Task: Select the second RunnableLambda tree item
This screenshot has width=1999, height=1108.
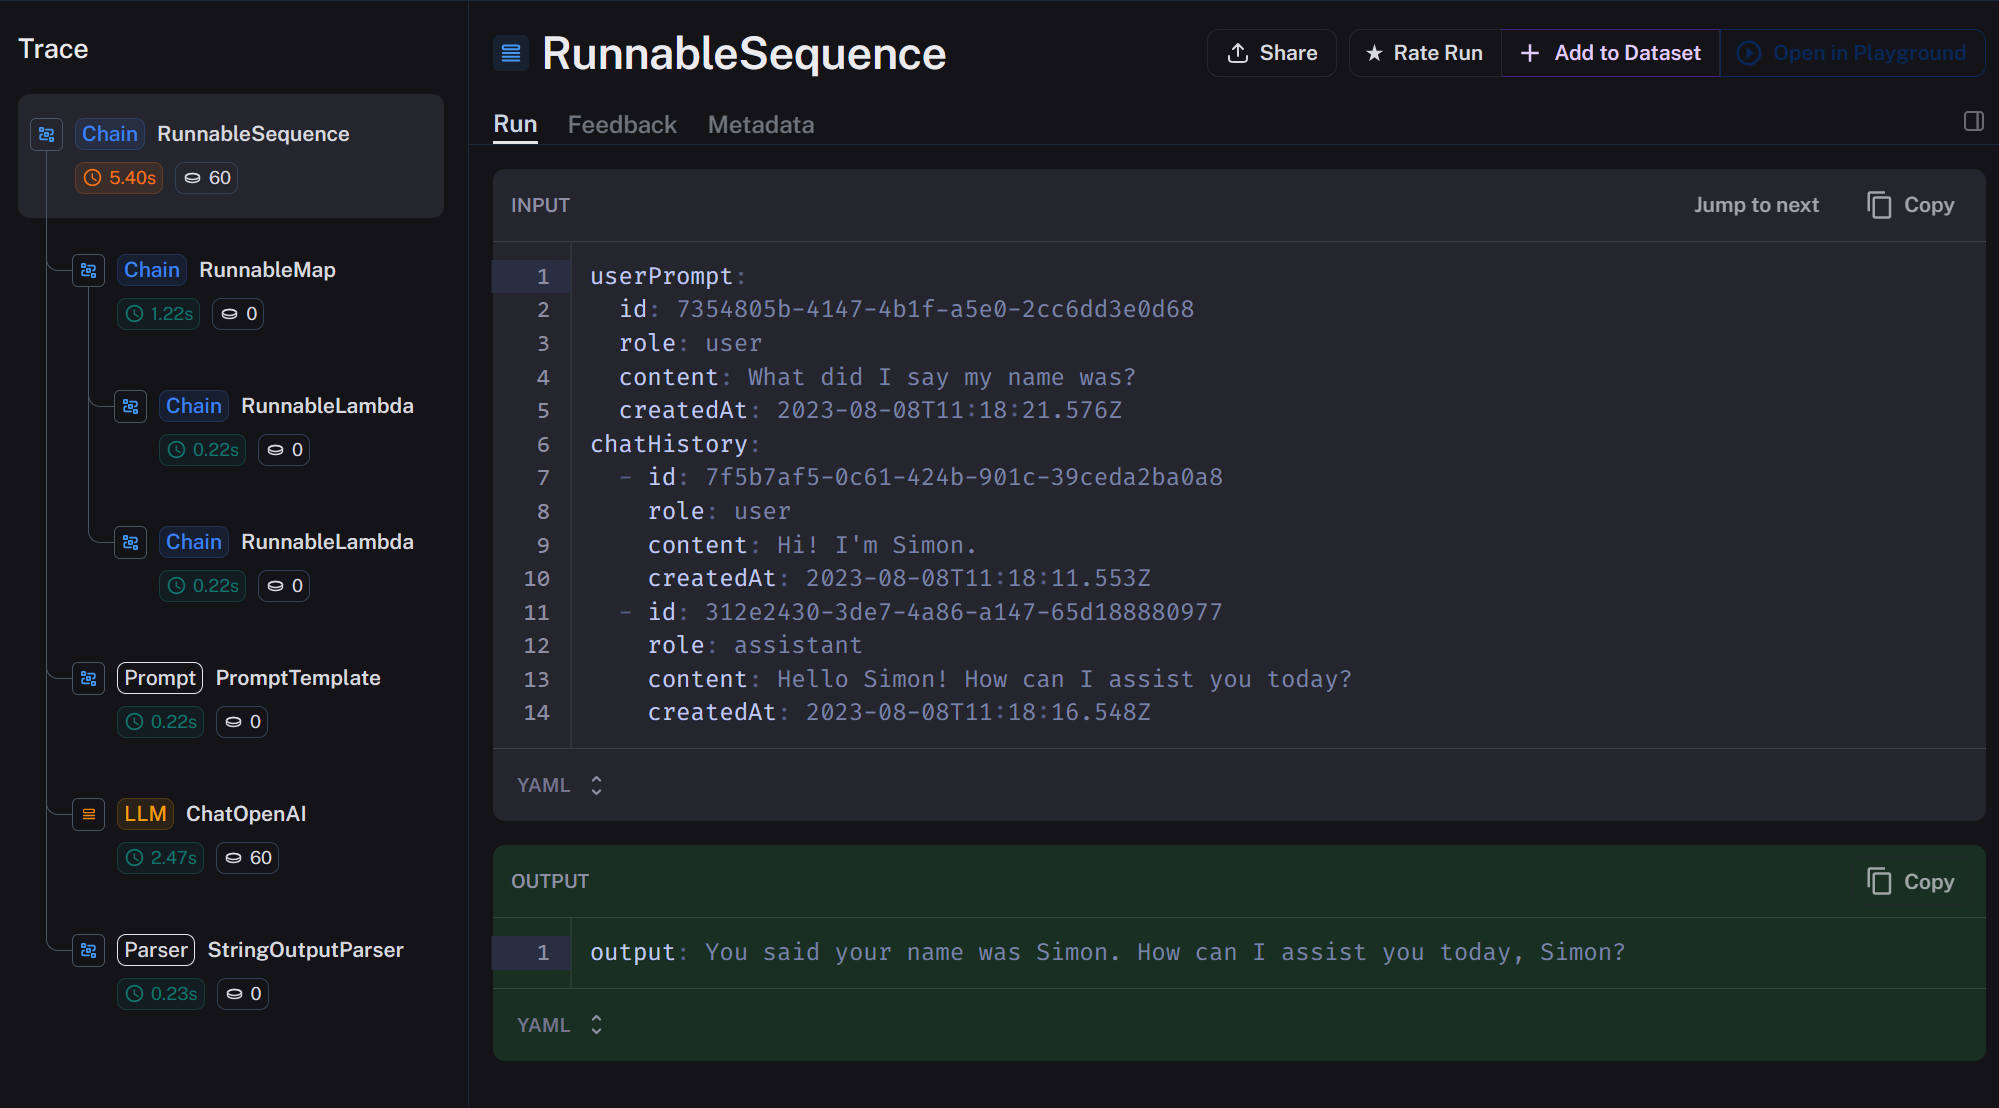Action: coord(326,542)
